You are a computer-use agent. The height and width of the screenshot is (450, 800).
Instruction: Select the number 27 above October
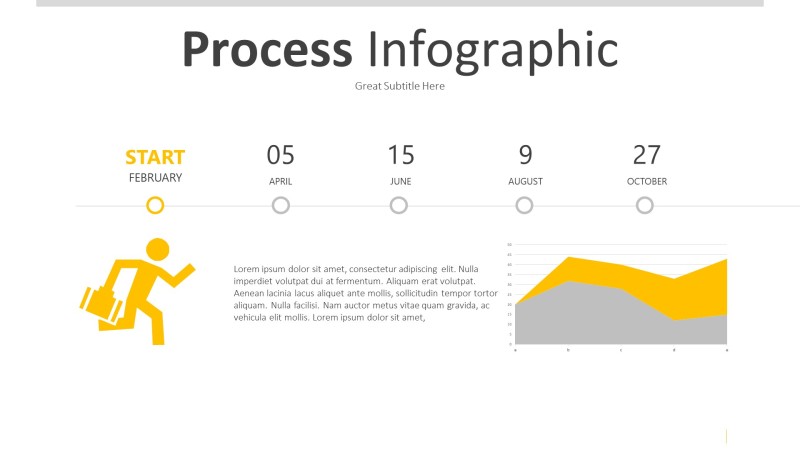point(647,155)
